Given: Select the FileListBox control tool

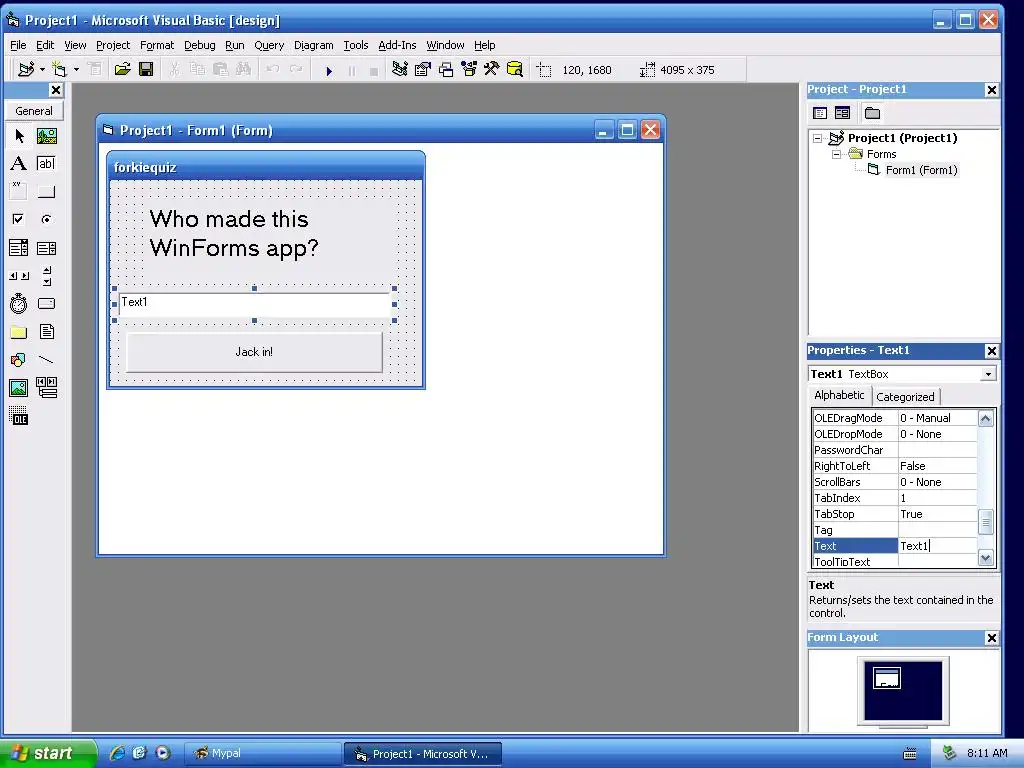Looking at the screenshot, I should pyautogui.click(x=46, y=332).
